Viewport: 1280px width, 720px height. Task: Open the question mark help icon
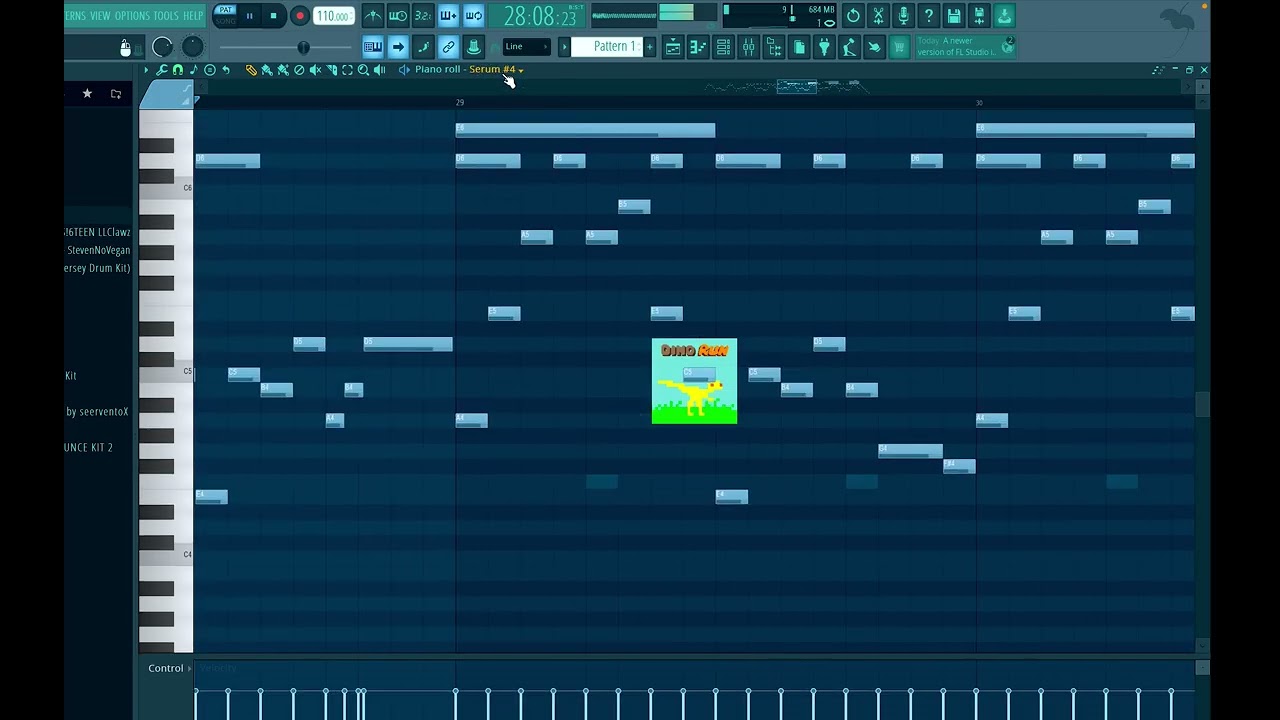pyautogui.click(x=929, y=15)
